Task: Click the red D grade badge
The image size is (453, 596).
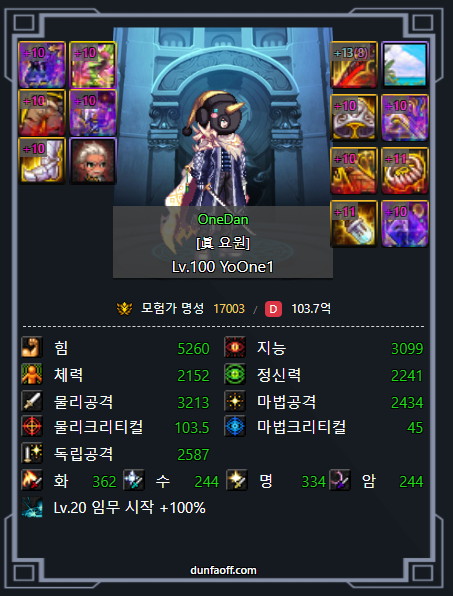Action: 273,309
